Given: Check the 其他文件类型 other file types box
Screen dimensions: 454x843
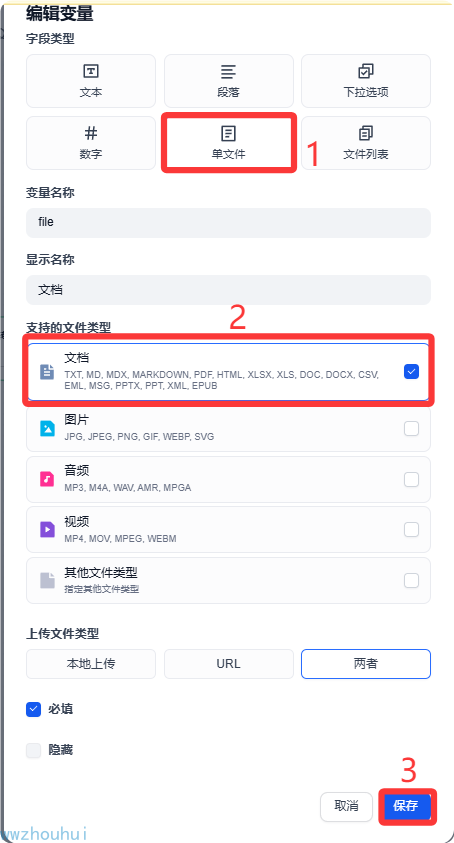Looking at the screenshot, I should coord(412,581).
